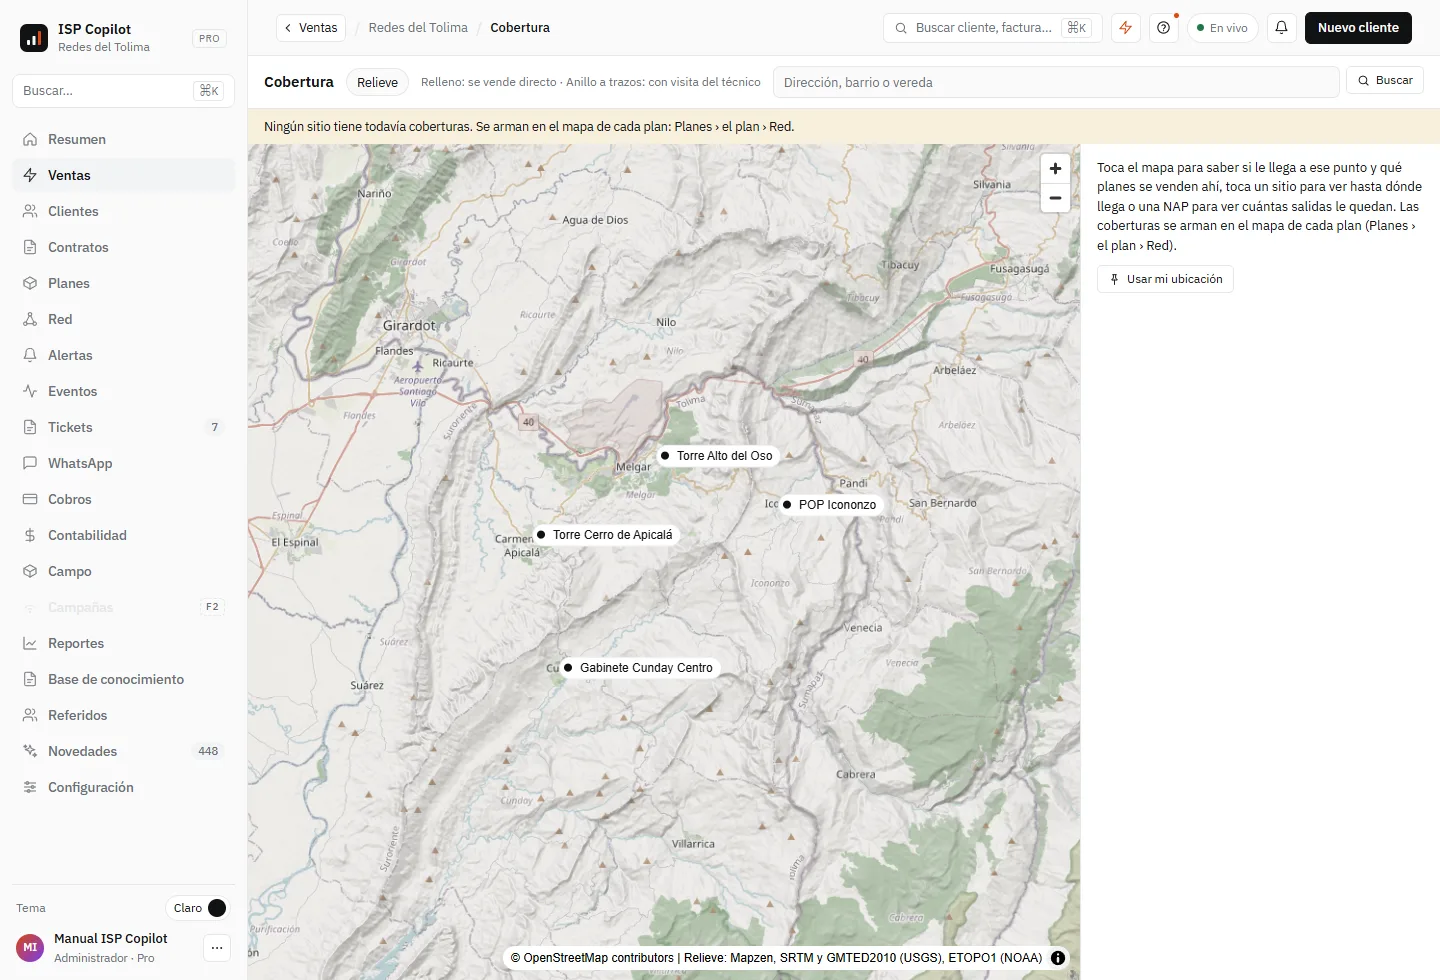
Task: Select Torre Alto del Oso marker
Action: [x=716, y=456]
